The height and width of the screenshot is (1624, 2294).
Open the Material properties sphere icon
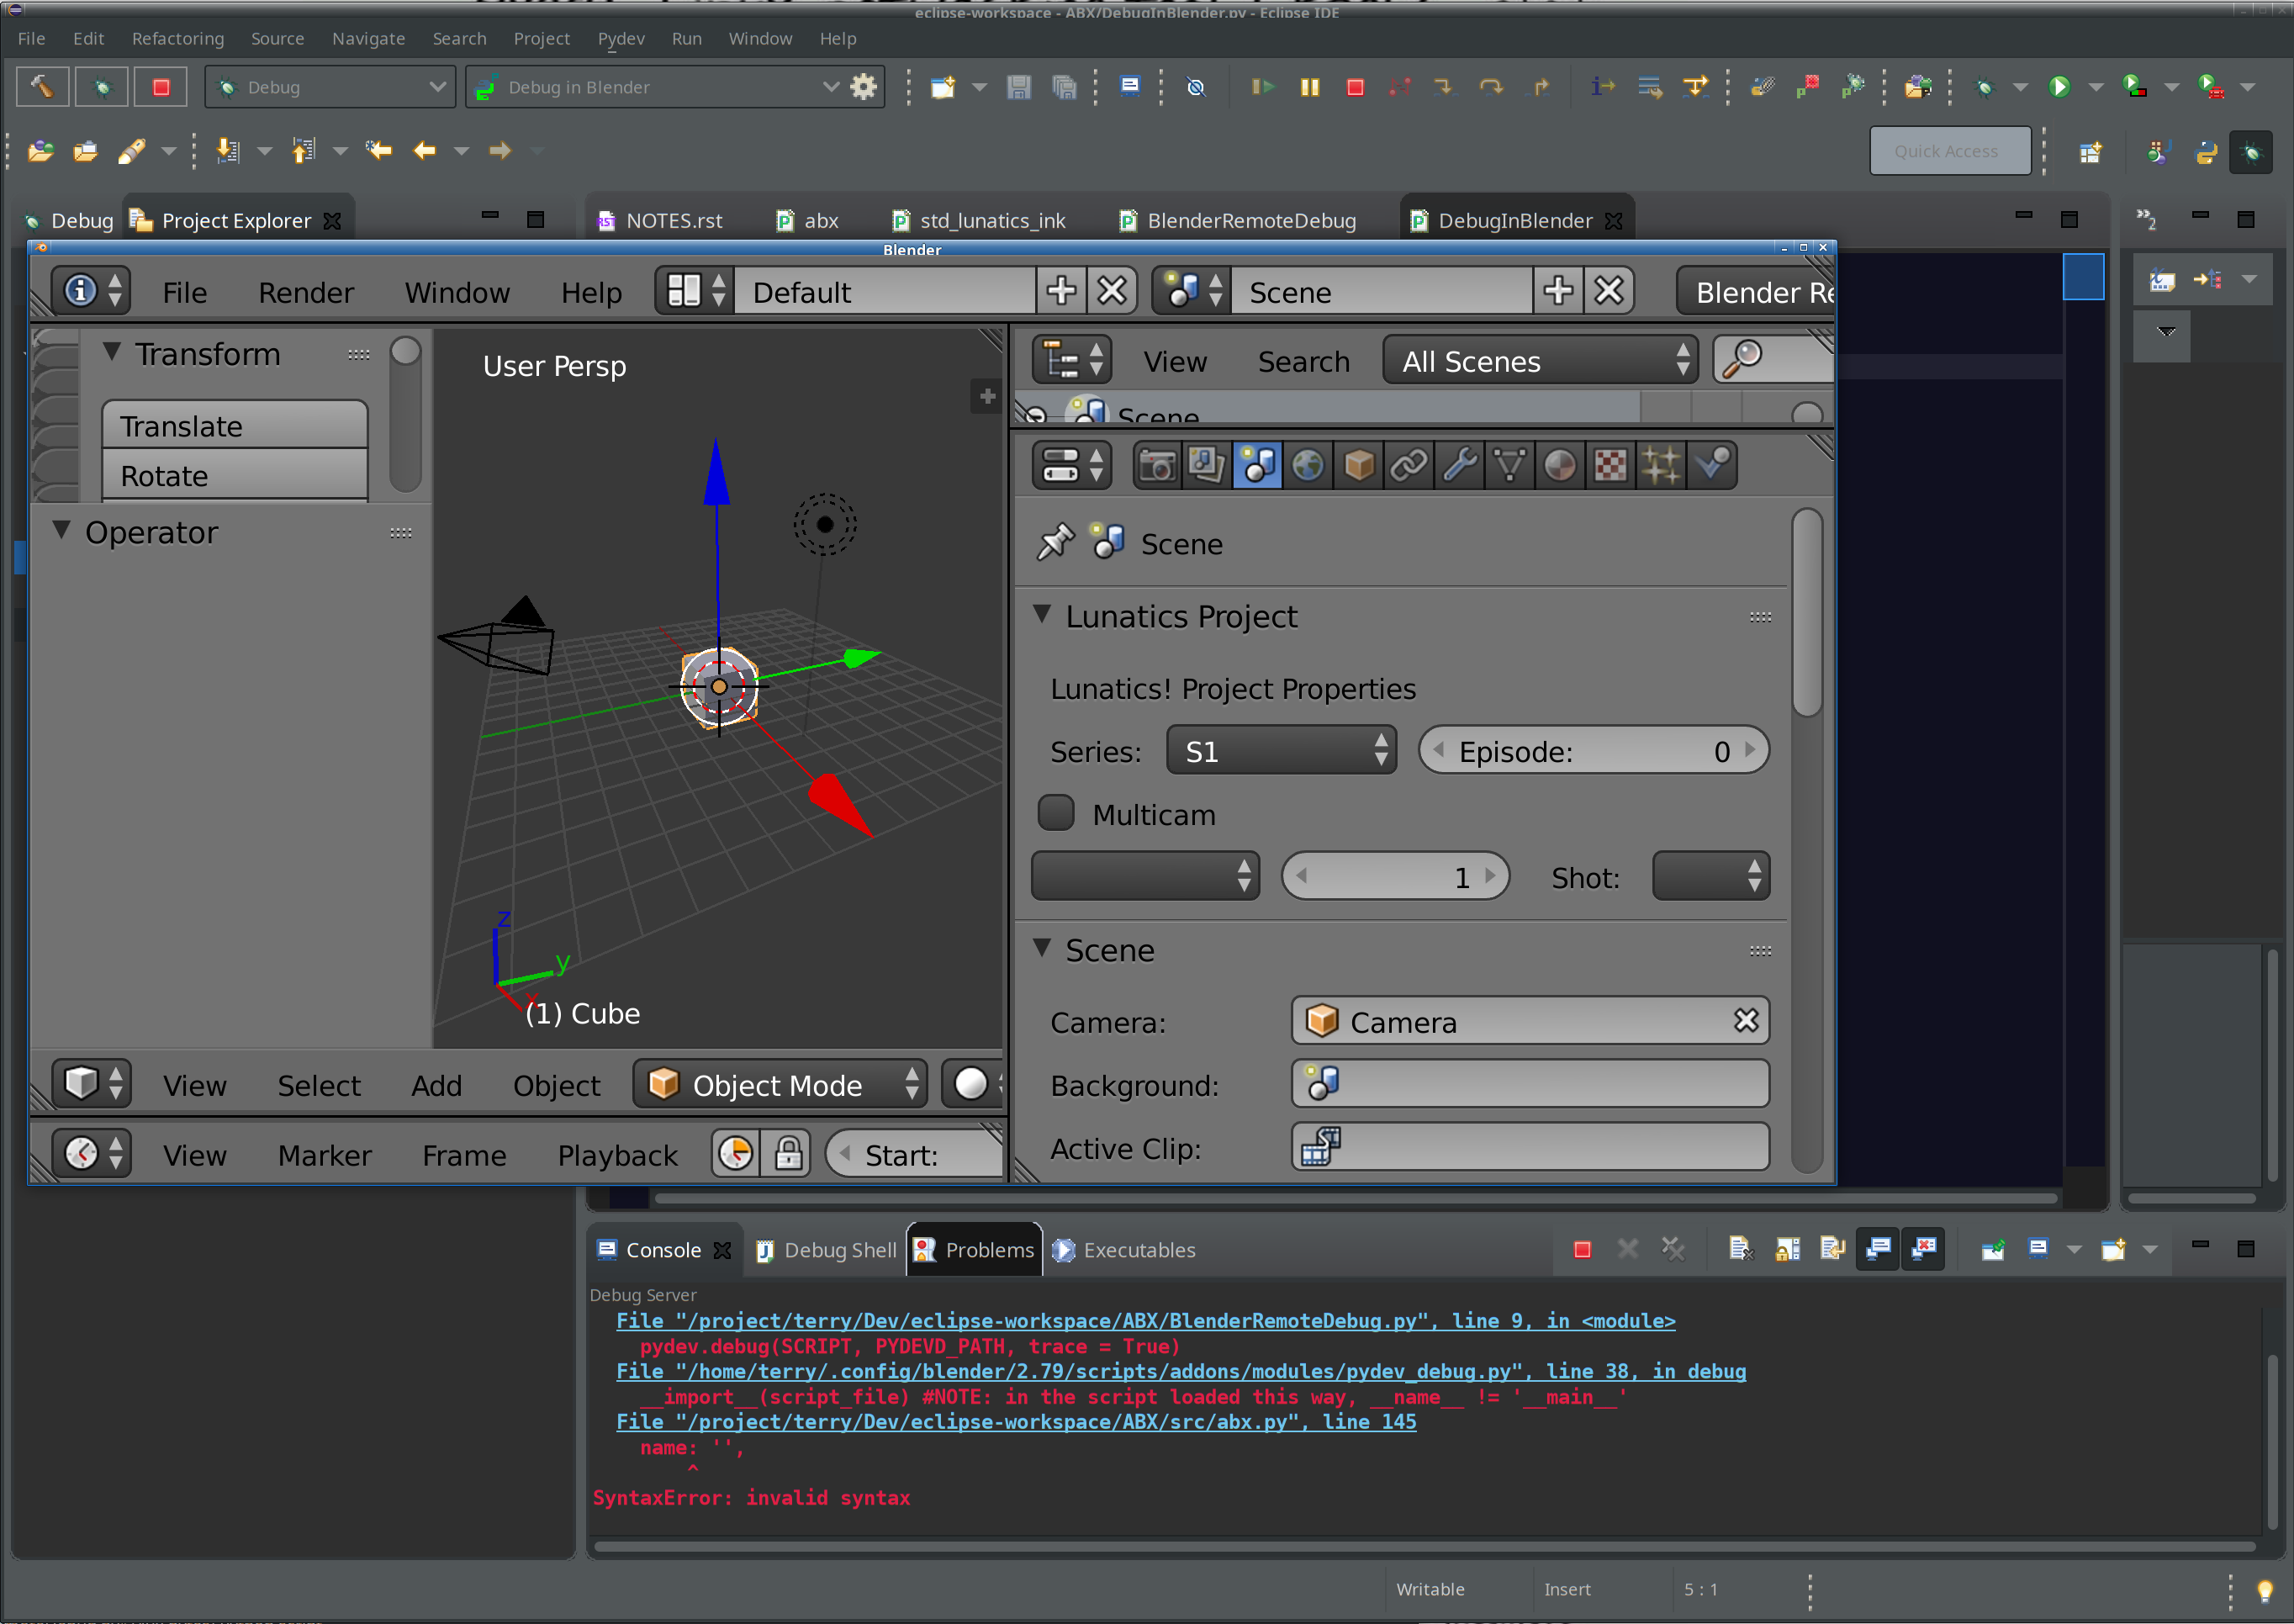click(x=1559, y=465)
